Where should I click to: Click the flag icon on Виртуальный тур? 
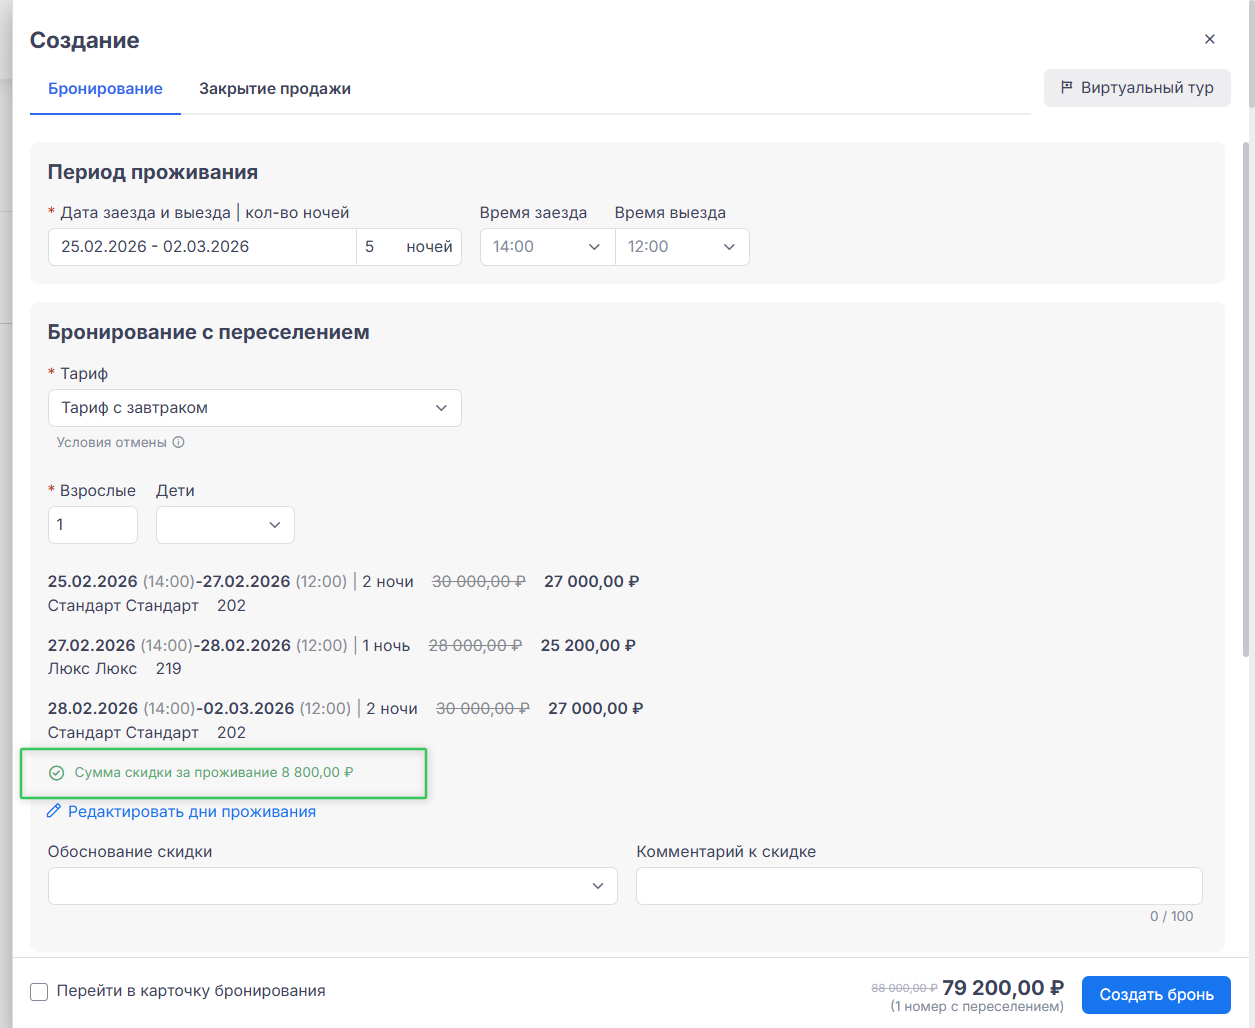pos(1067,87)
